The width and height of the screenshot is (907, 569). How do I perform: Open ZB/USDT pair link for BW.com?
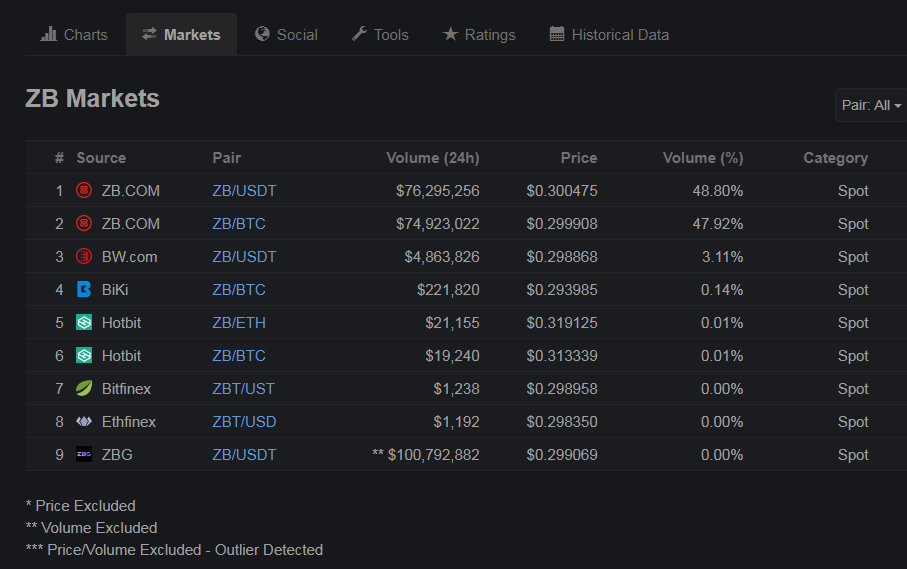(244, 257)
